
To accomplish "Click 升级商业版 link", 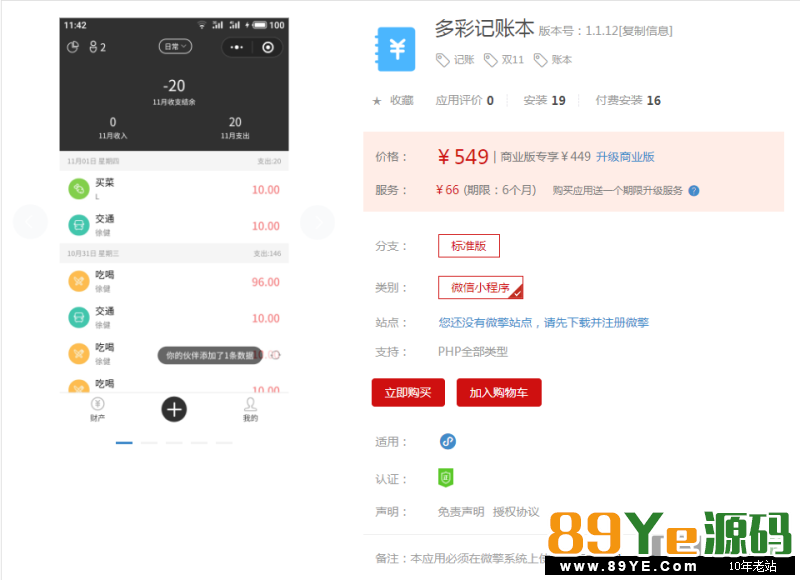I will (625, 157).
